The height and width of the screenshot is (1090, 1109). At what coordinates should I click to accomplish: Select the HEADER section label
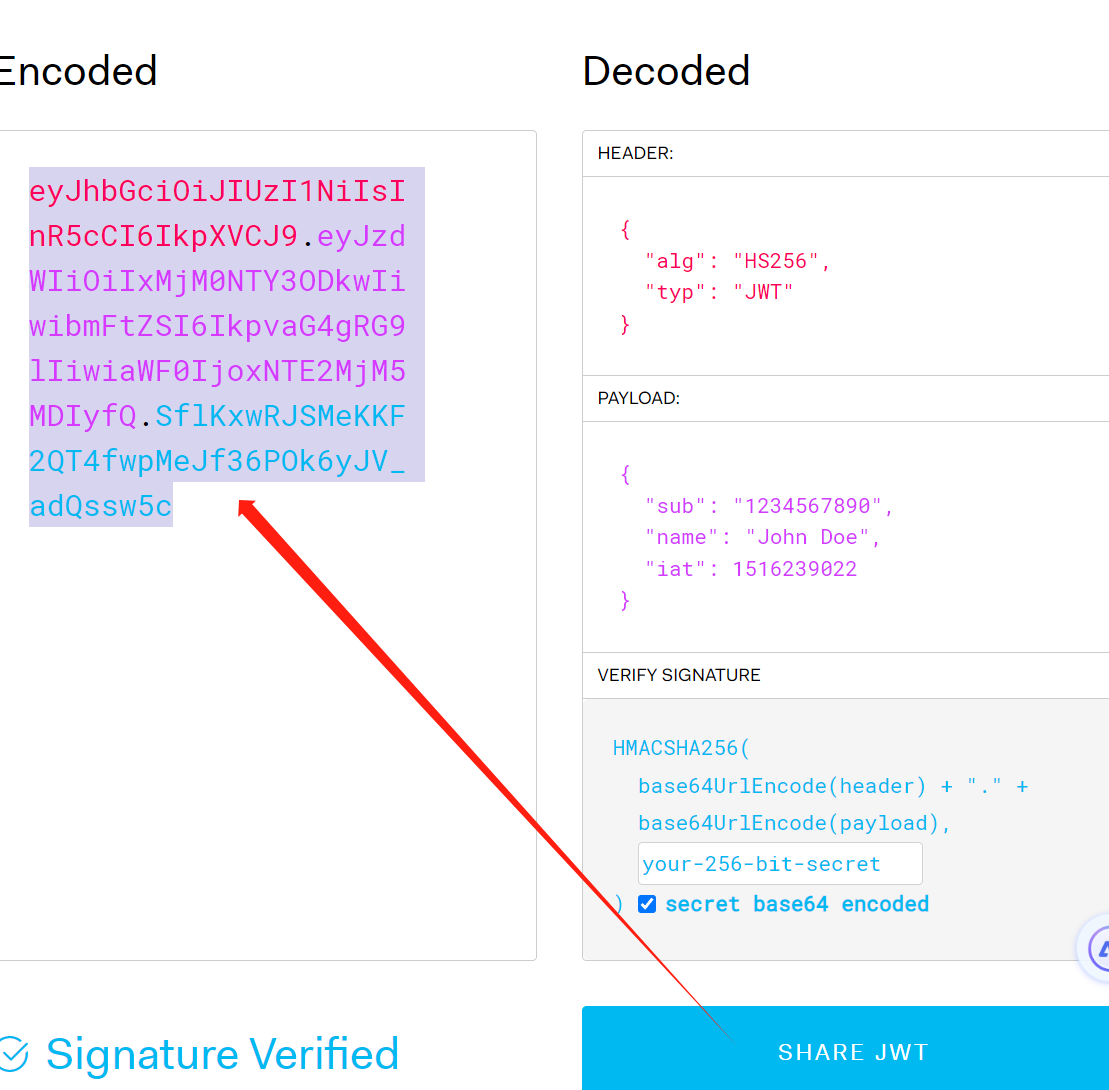point(635,153)
